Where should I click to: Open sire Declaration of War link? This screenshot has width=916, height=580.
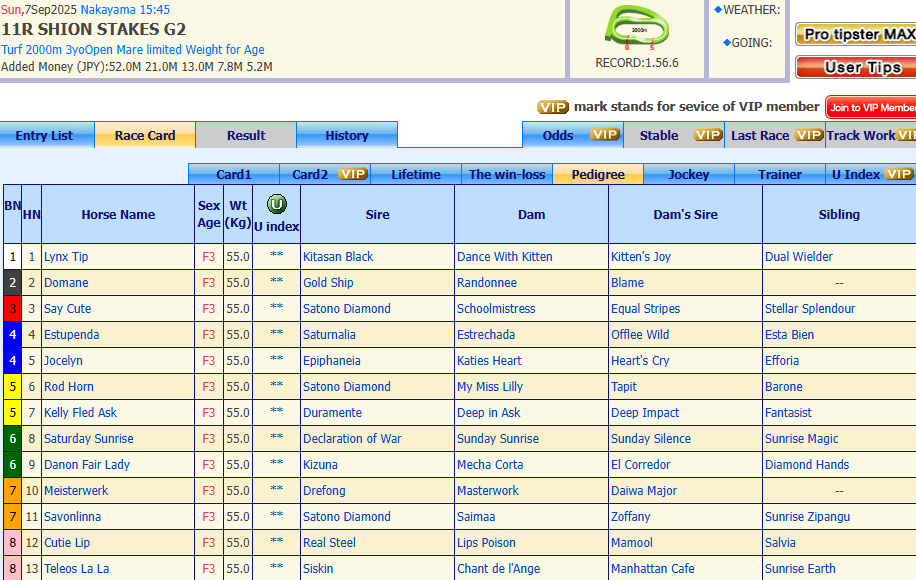click(x=352, y=439)
